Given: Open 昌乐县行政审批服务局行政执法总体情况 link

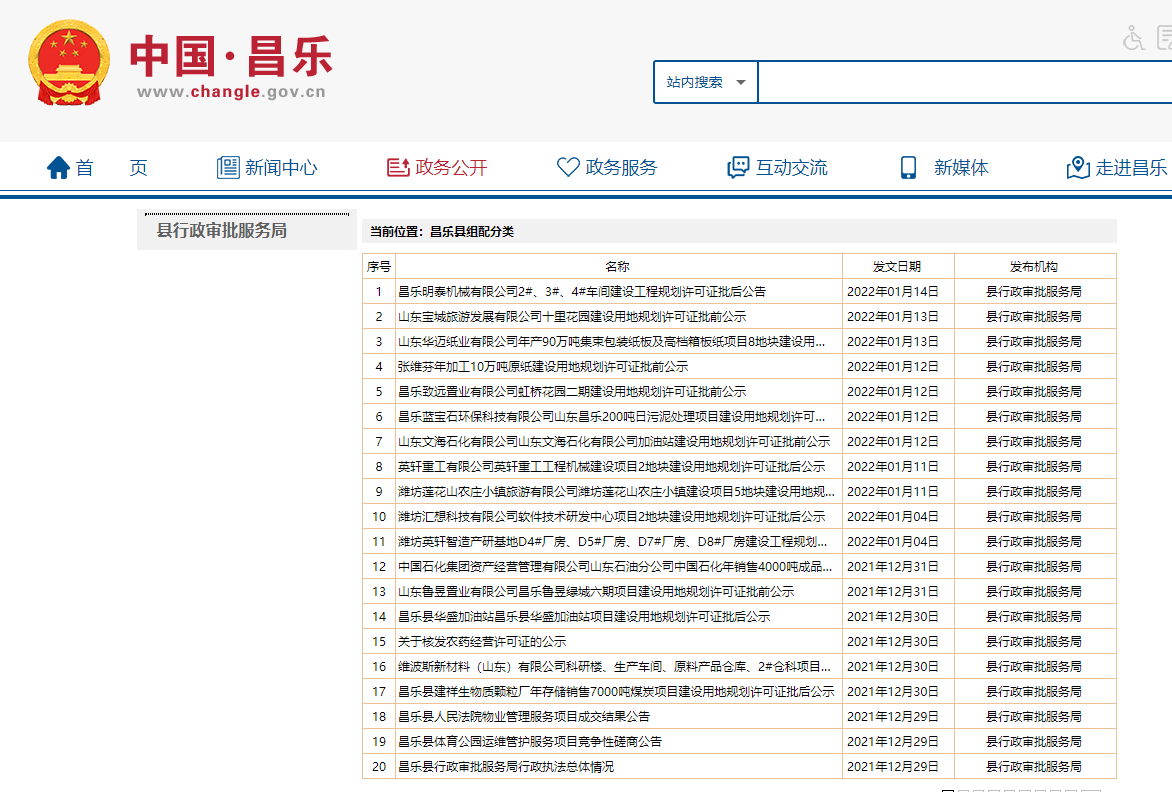Looking at the screenshot, I should coord(506,767).
